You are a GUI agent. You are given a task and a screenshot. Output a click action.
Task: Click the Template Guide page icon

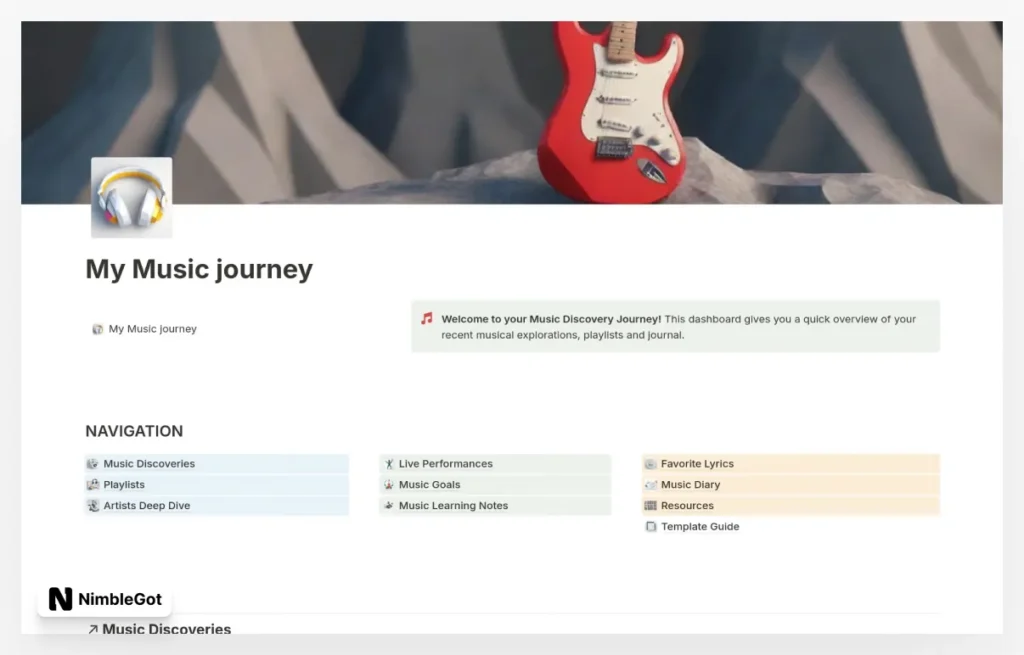[x=651, y=526]
